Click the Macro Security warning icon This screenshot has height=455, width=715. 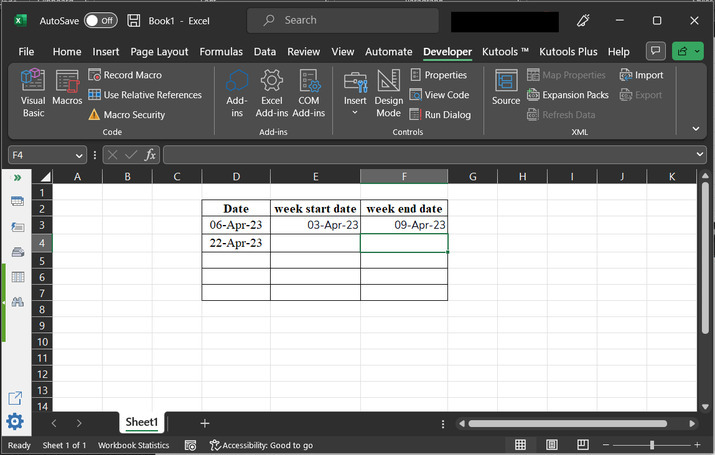(x=94, y=115)
